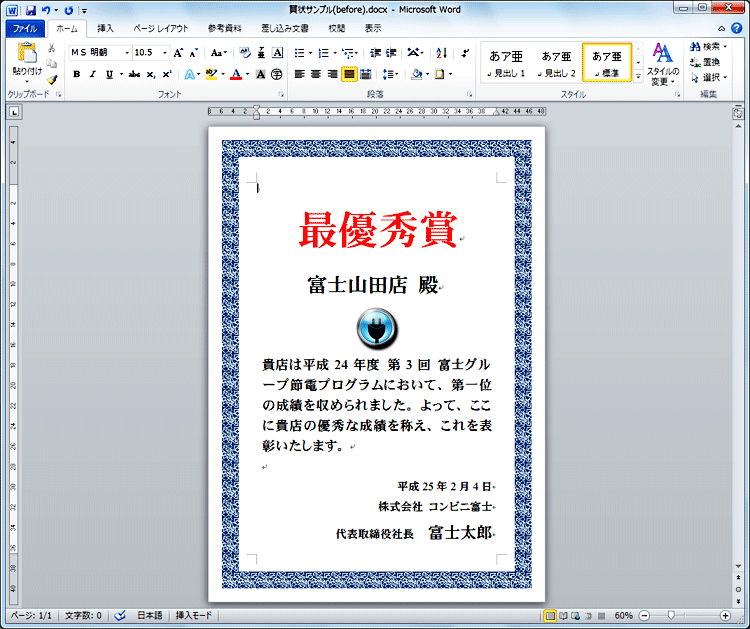Apply strikethrough formatting
The width and height of the screenshot is (750, 629).
[134, 74]
